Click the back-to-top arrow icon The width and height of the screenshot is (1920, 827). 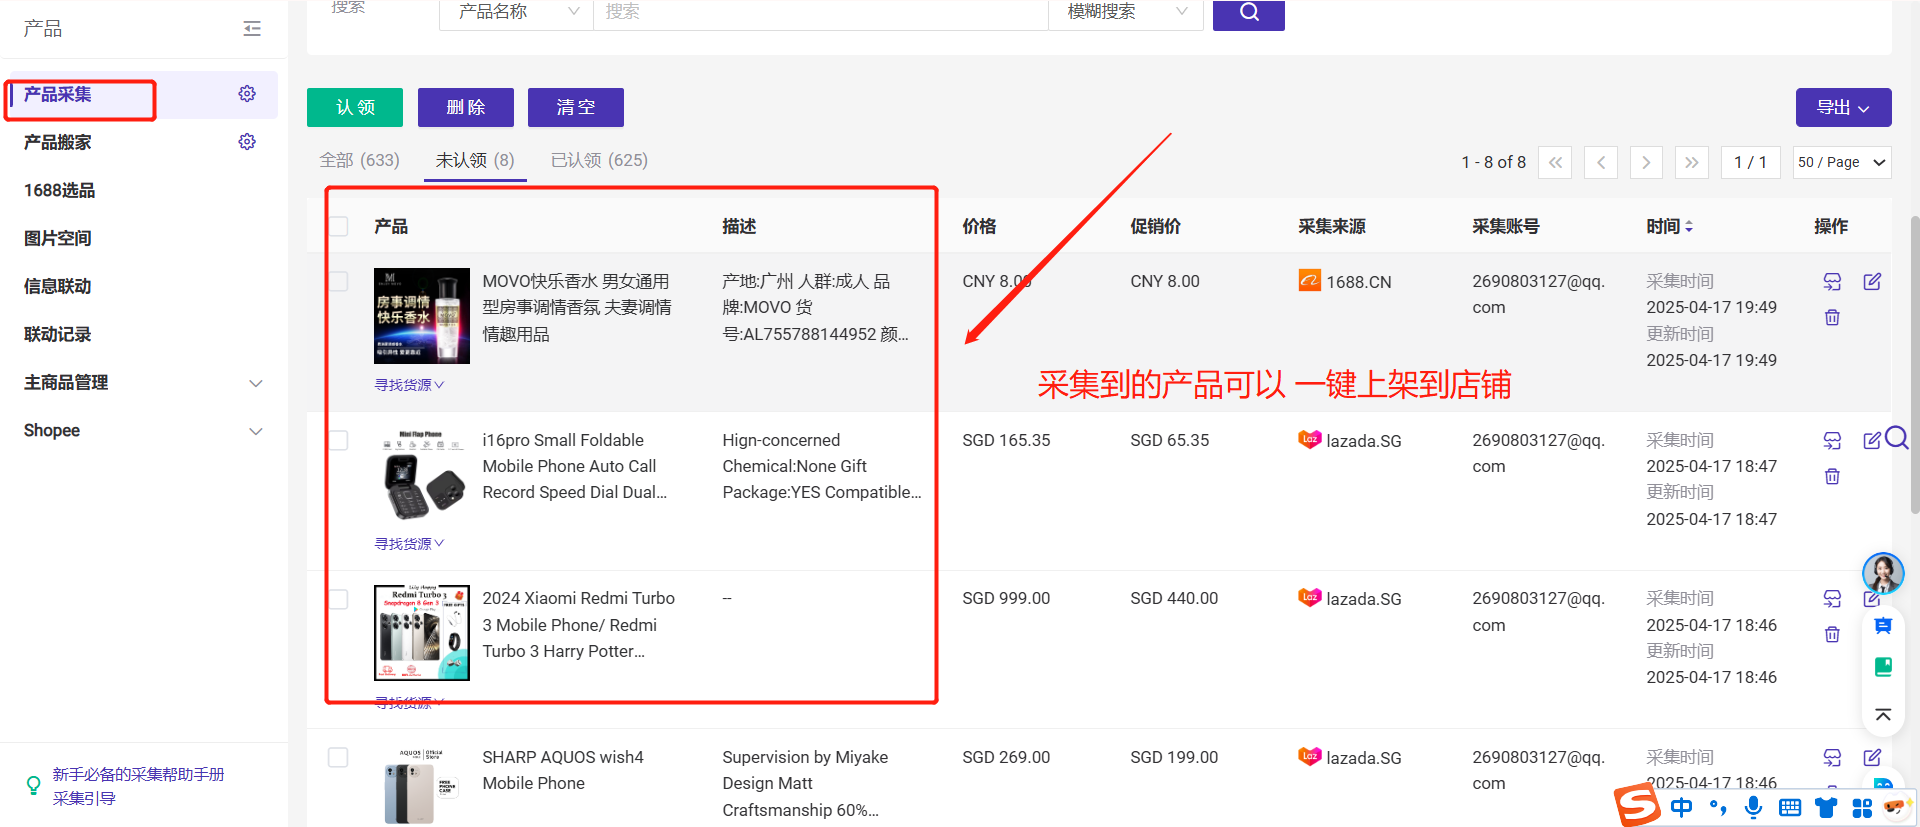coord(1883,715)
